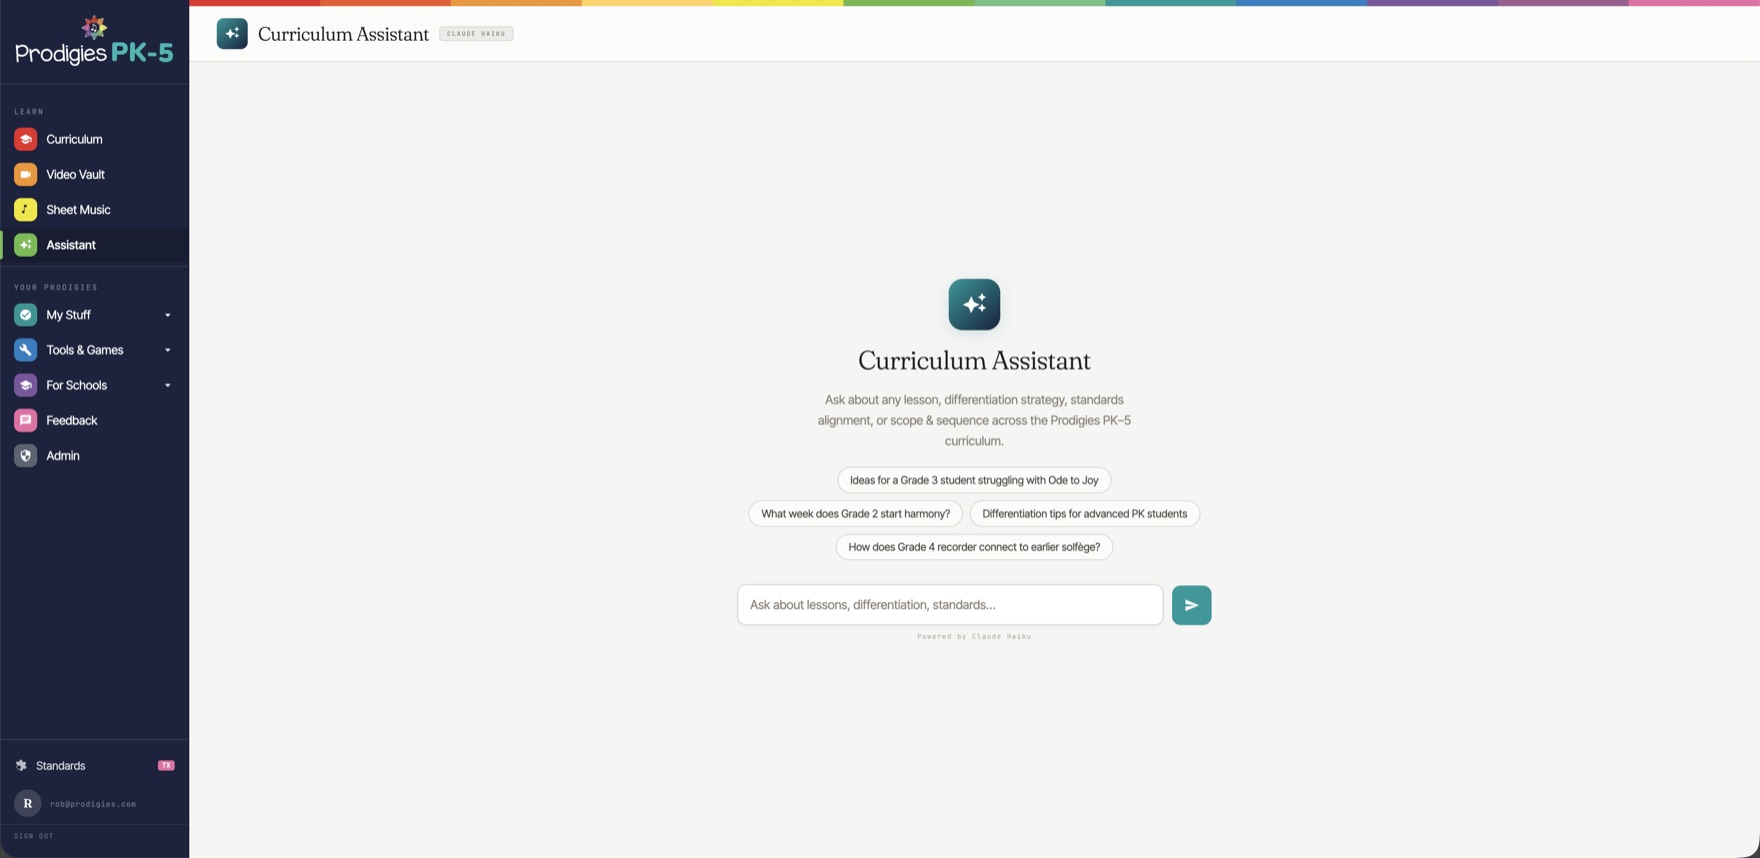Click the purple For Schools icon

26,385
